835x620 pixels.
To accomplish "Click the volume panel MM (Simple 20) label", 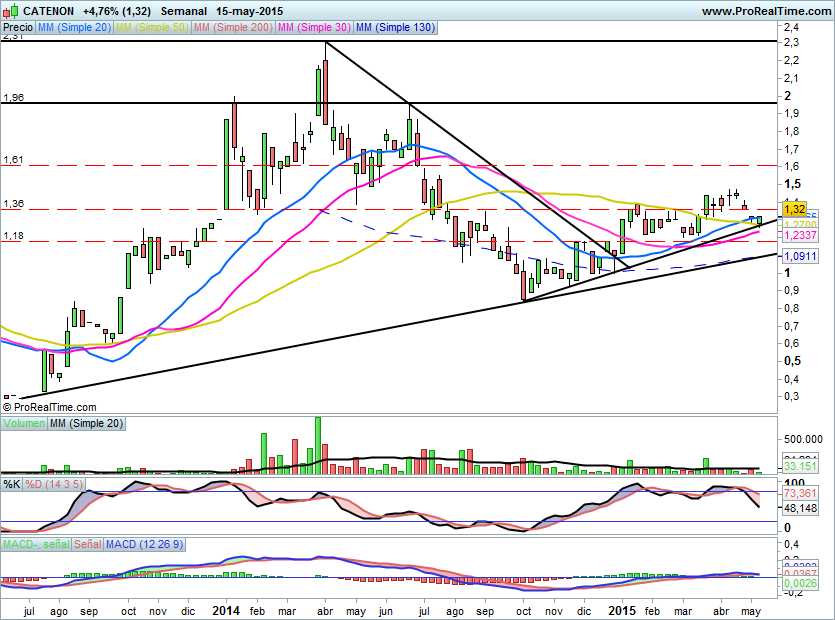I will (87, 425).
